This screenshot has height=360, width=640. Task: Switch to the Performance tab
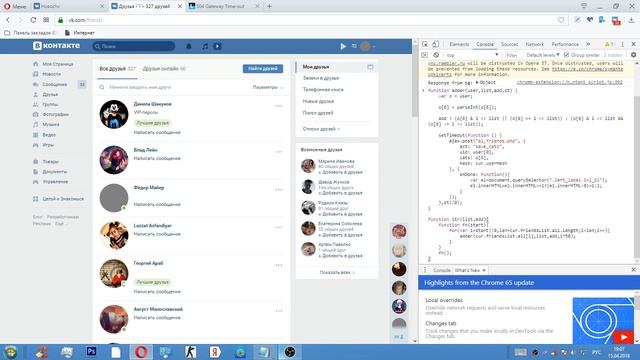[565, 44]
